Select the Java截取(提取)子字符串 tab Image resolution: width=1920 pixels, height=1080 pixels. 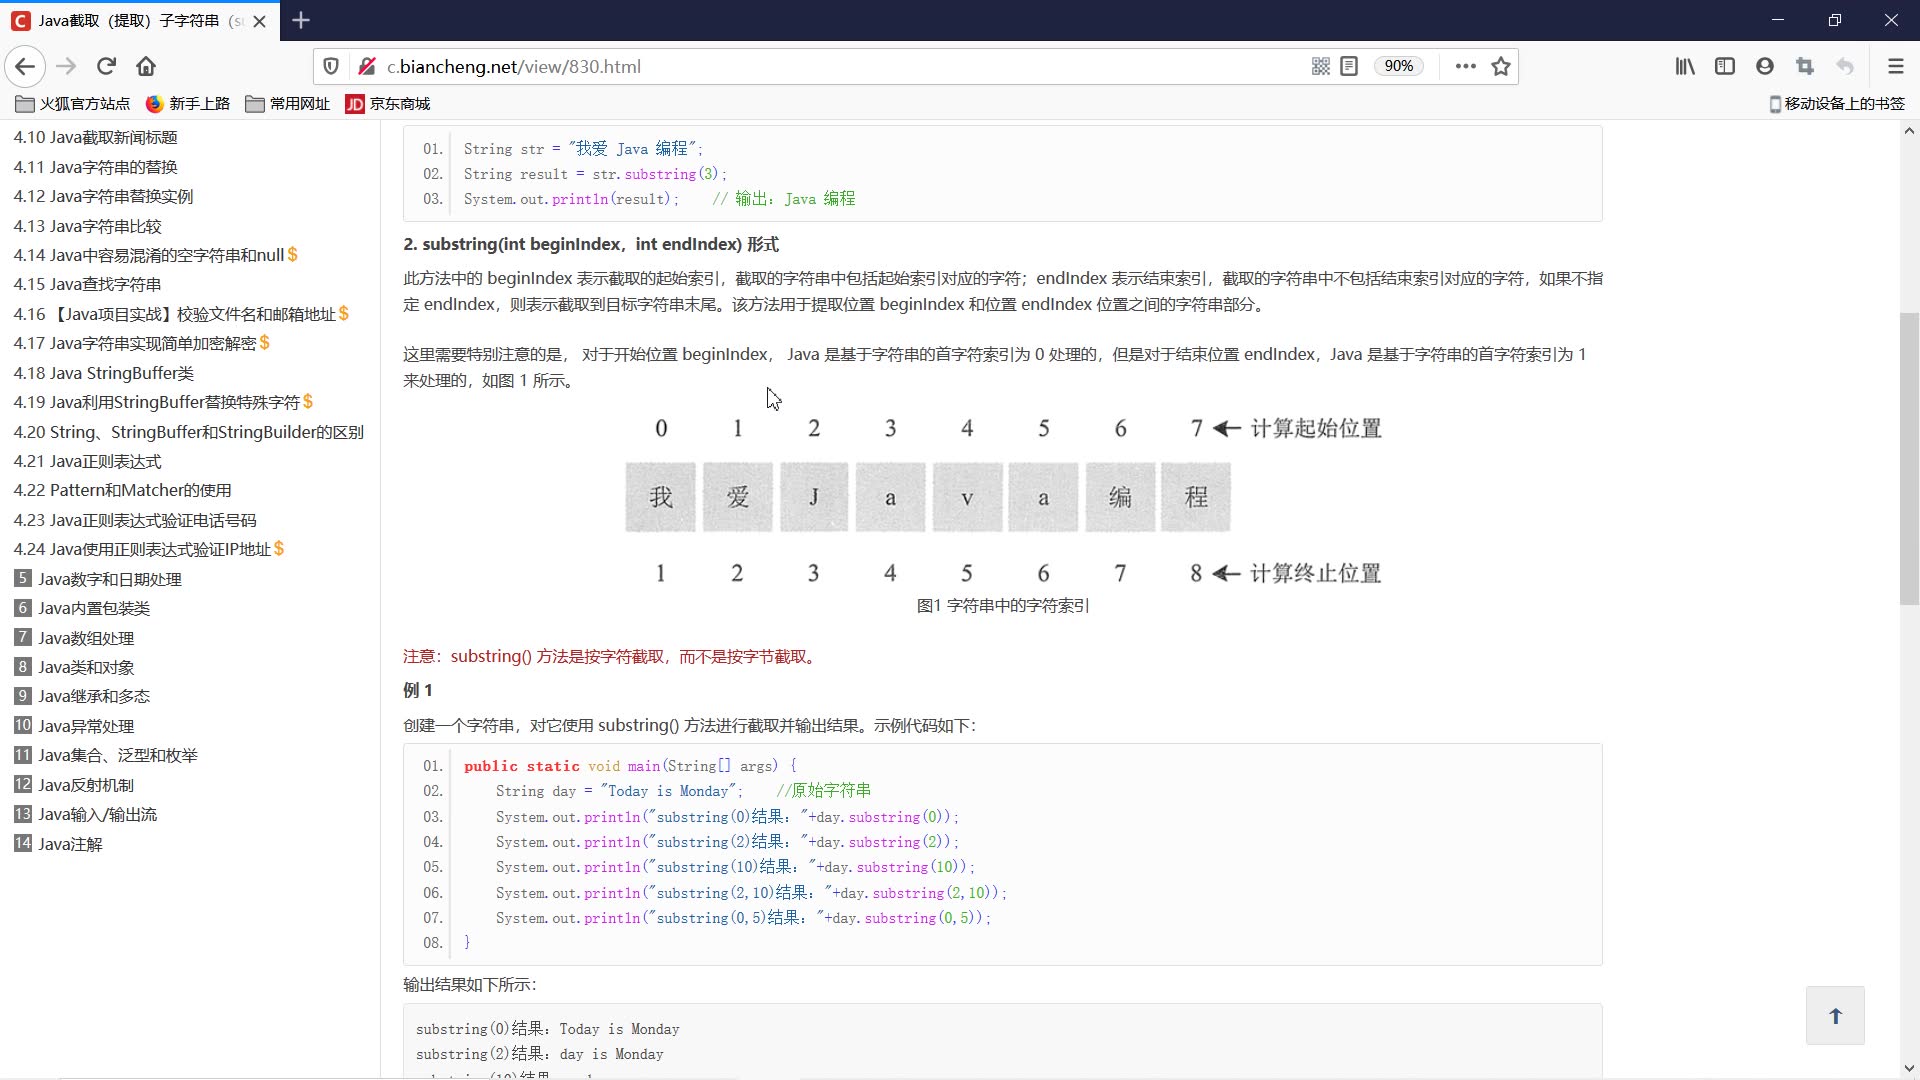(x=140, y=21)
